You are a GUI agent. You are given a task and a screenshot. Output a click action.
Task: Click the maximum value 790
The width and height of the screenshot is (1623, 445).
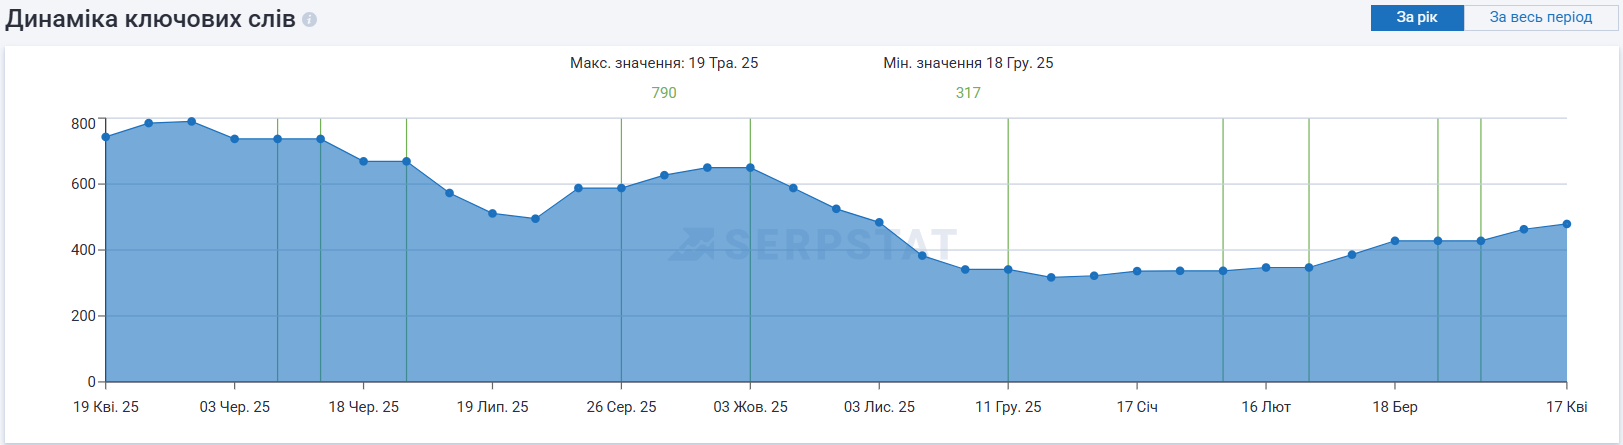pos(664,93)
